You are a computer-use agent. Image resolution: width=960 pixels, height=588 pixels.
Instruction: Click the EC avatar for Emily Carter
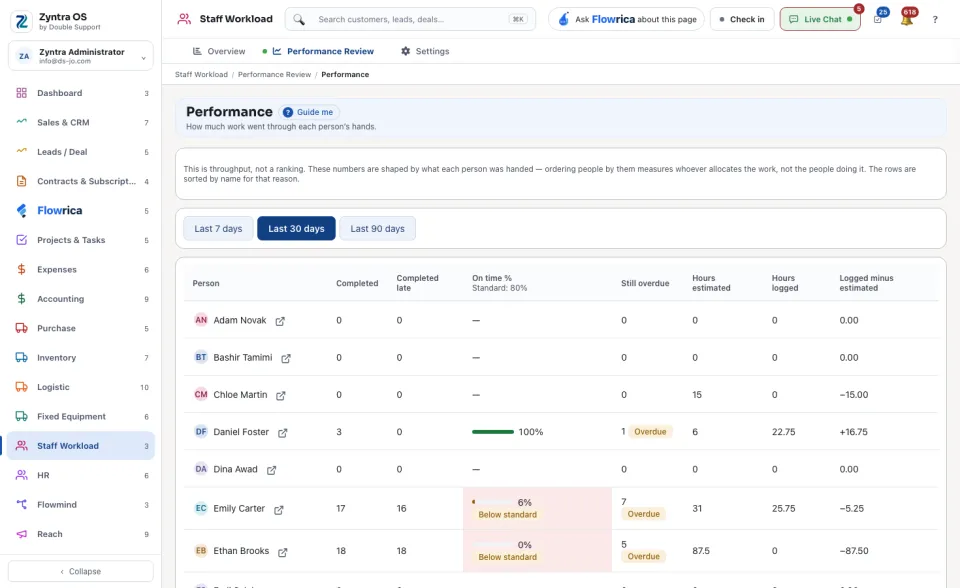pos(201,508)
